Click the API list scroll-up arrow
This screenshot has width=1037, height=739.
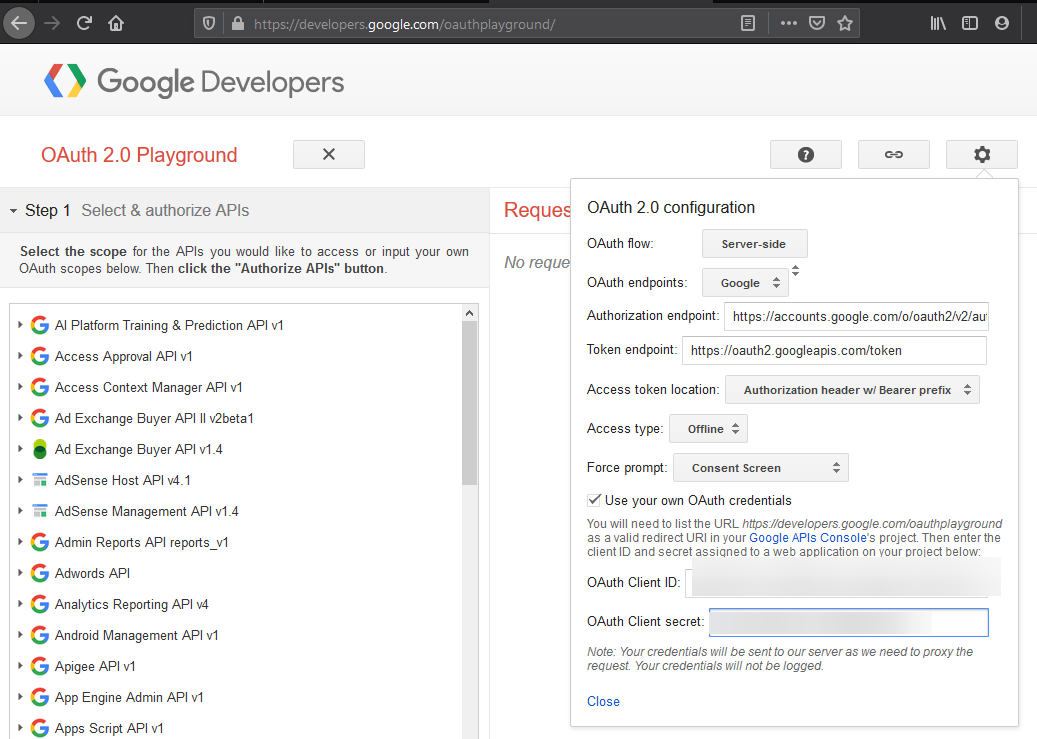470,313
